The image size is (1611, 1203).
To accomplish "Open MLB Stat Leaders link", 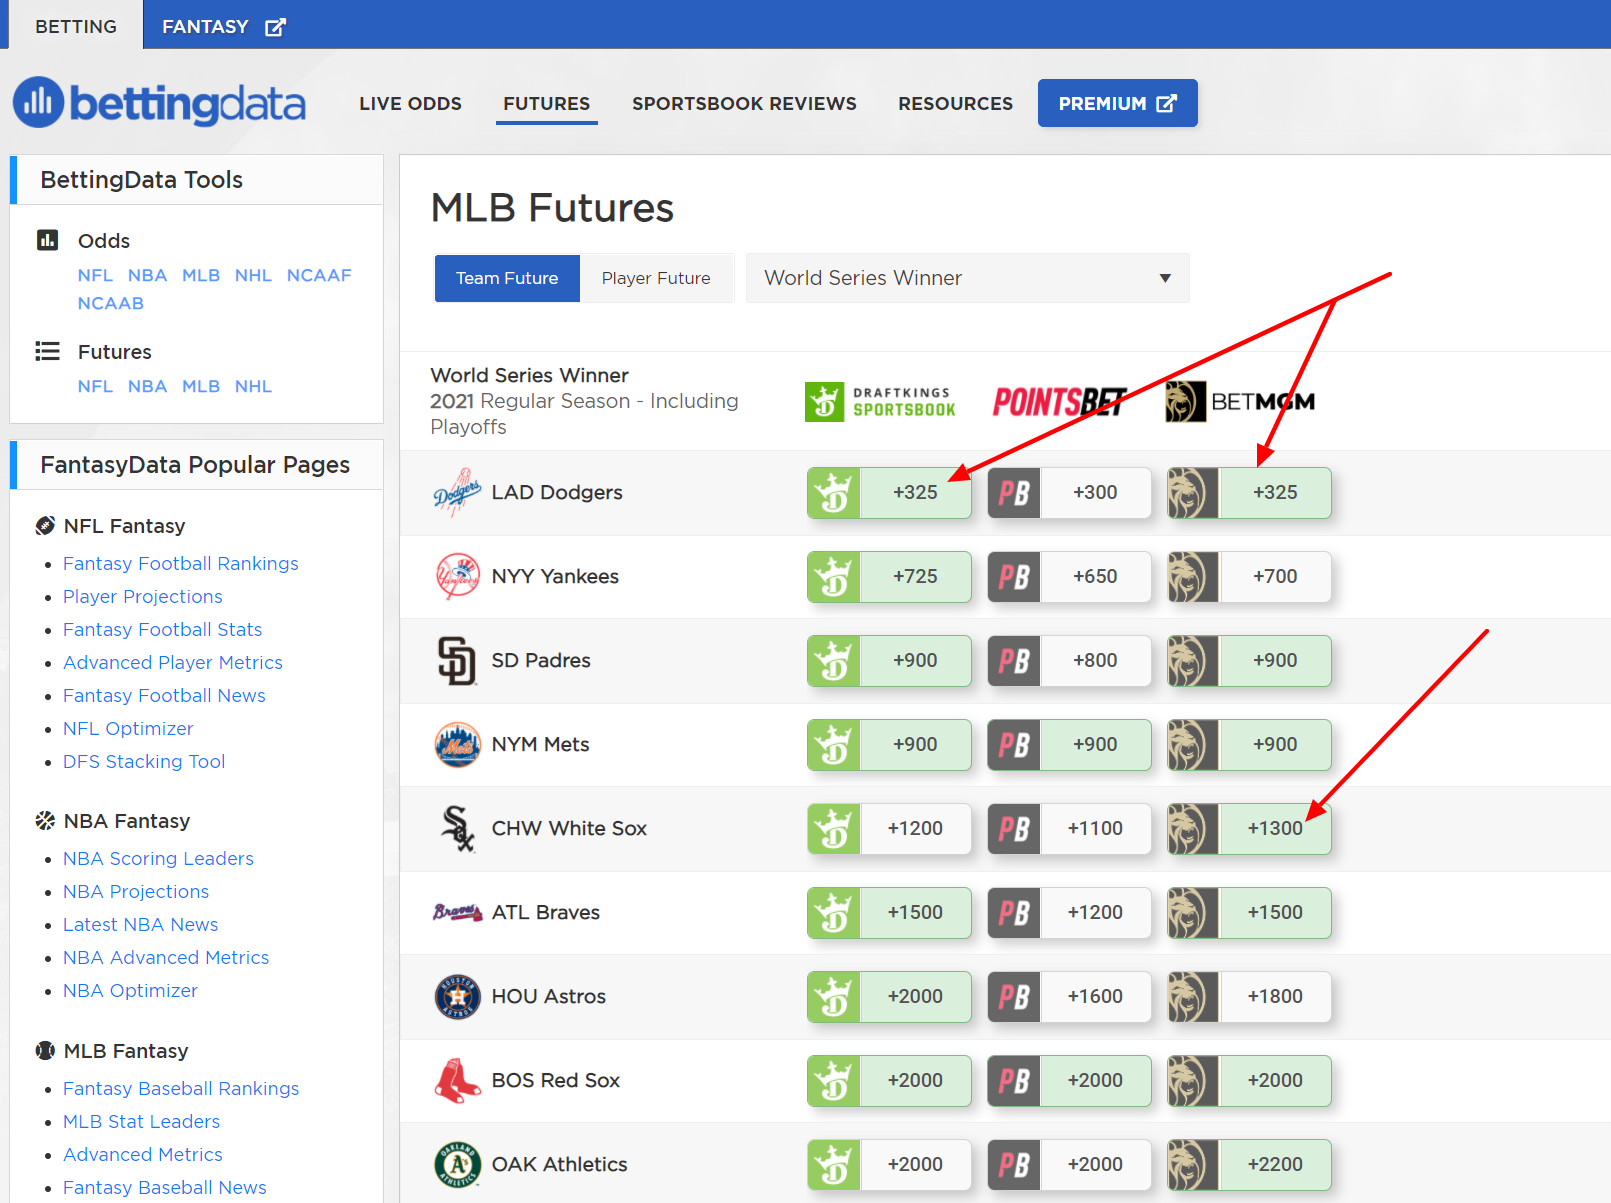I will tap(141, 1121).
